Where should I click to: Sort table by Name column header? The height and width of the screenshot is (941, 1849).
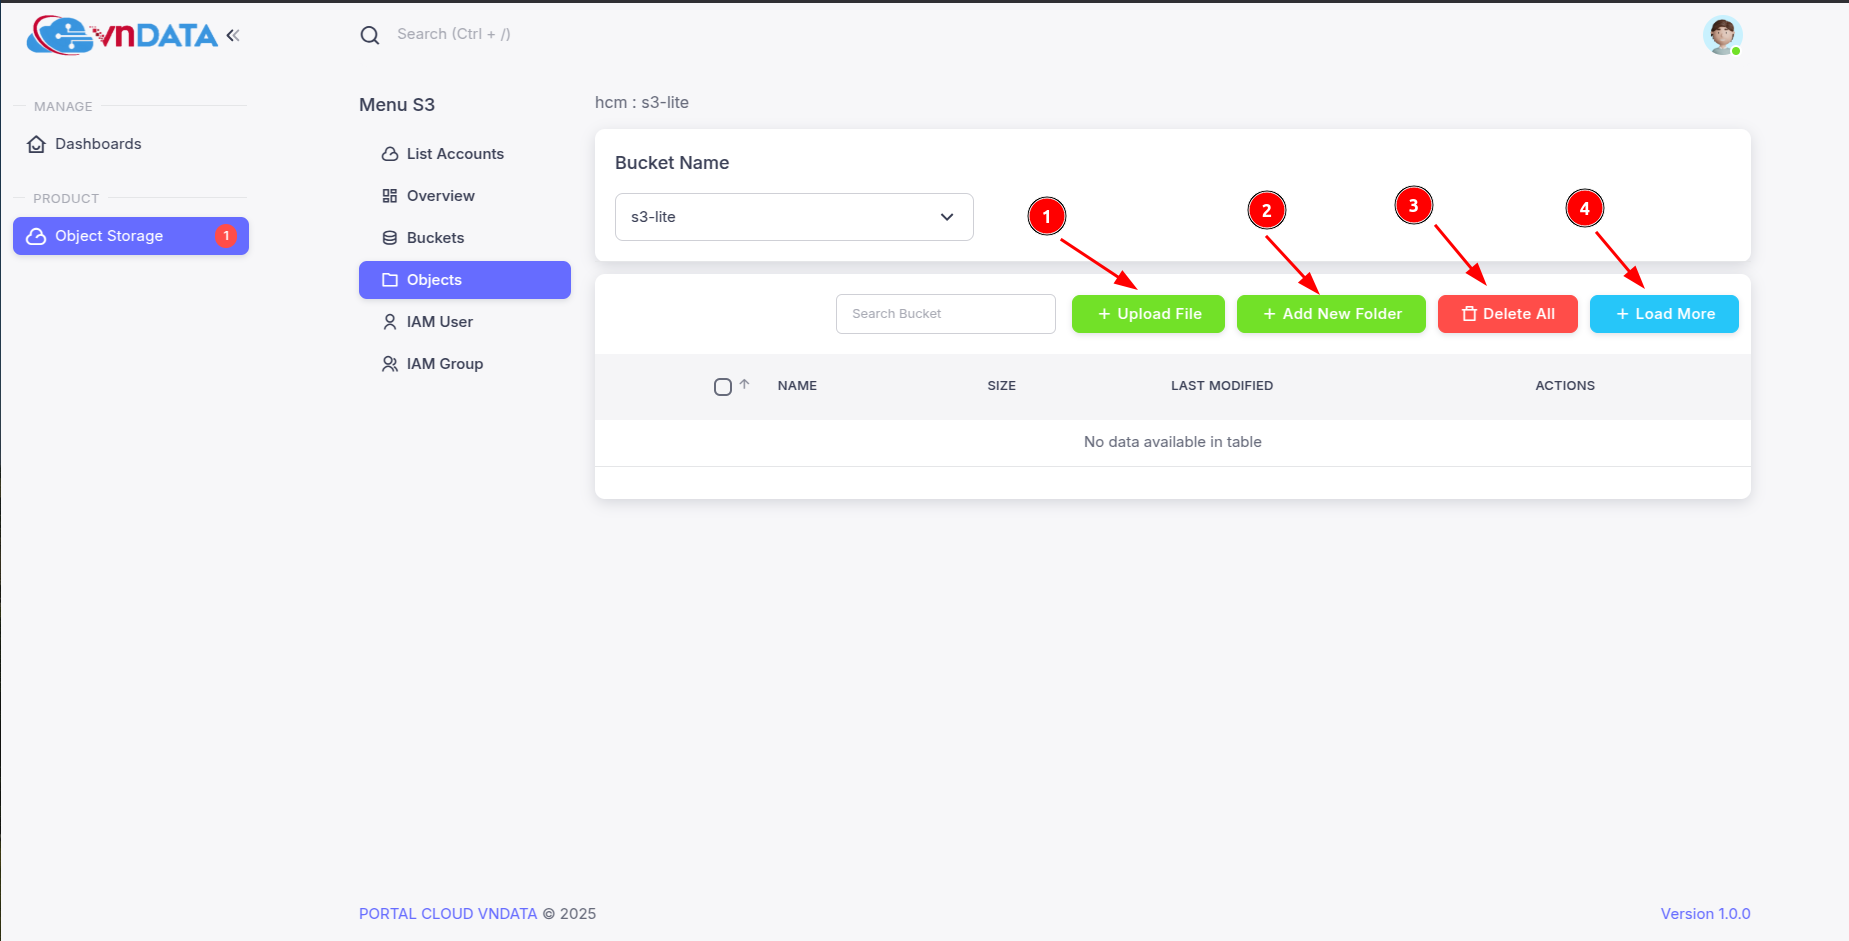point(797,386)
